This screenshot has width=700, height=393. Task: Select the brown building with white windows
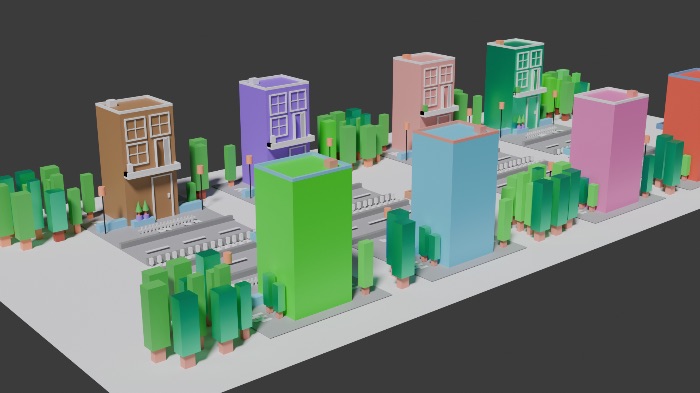[x=137, y=159]
